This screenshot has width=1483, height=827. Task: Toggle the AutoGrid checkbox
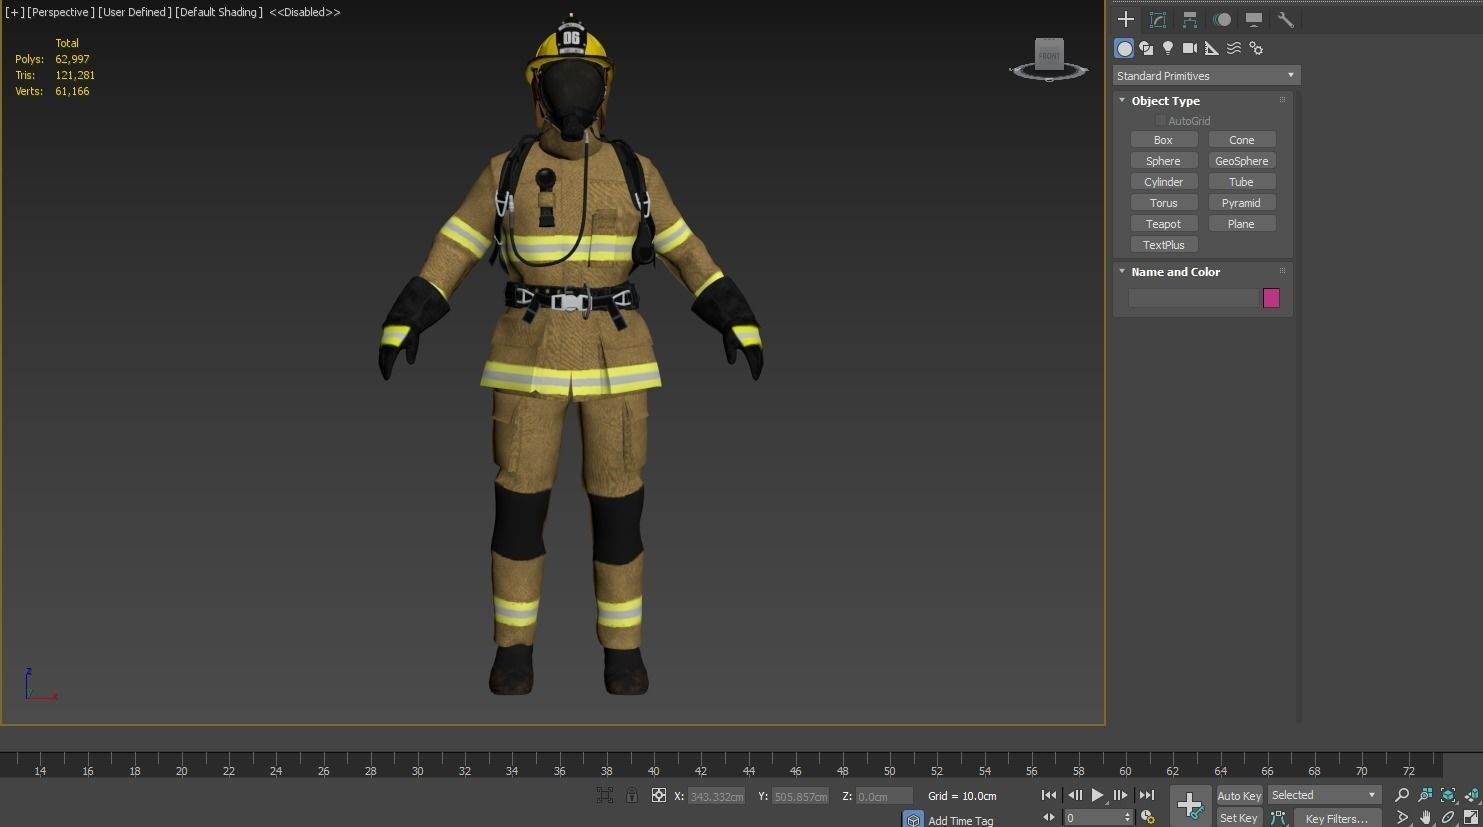click(x=1161, y=121)
